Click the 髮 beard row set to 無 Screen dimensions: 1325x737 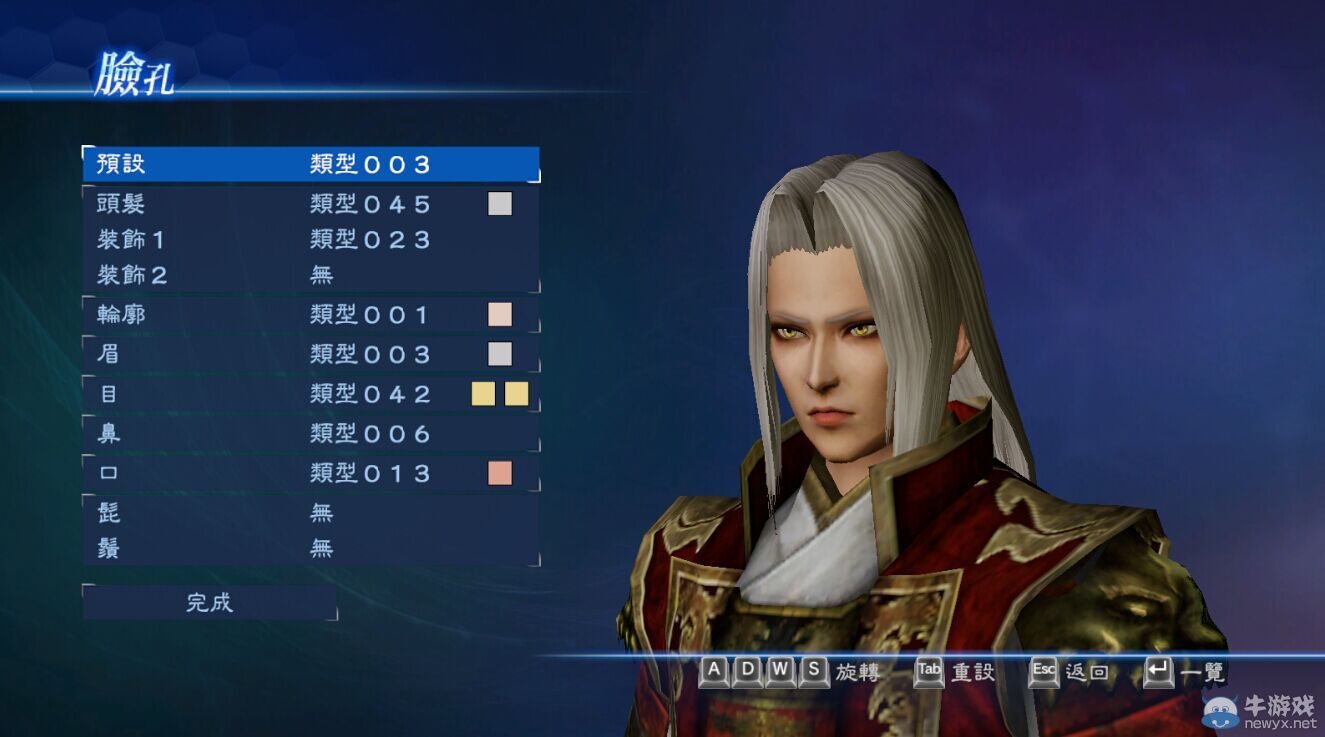click(x=311, y=548)
